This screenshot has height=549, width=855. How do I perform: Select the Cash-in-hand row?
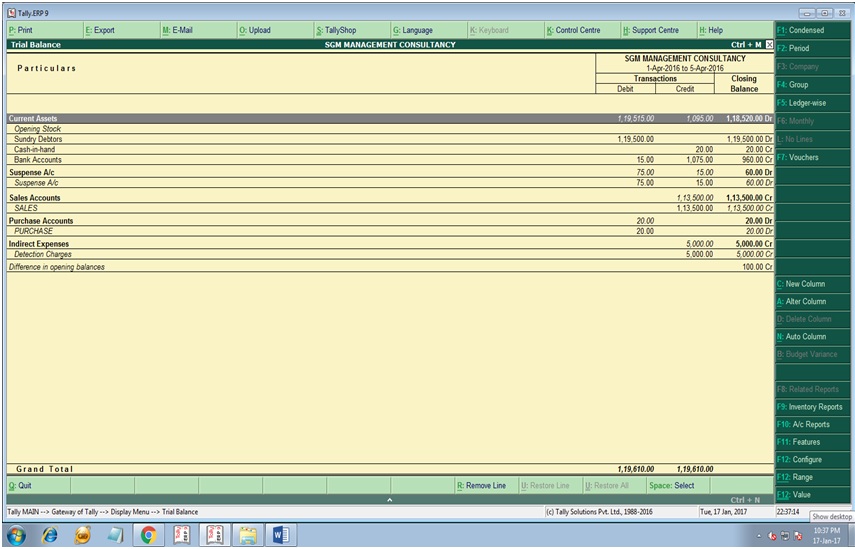pyautogui.click(x=390, y=149)
